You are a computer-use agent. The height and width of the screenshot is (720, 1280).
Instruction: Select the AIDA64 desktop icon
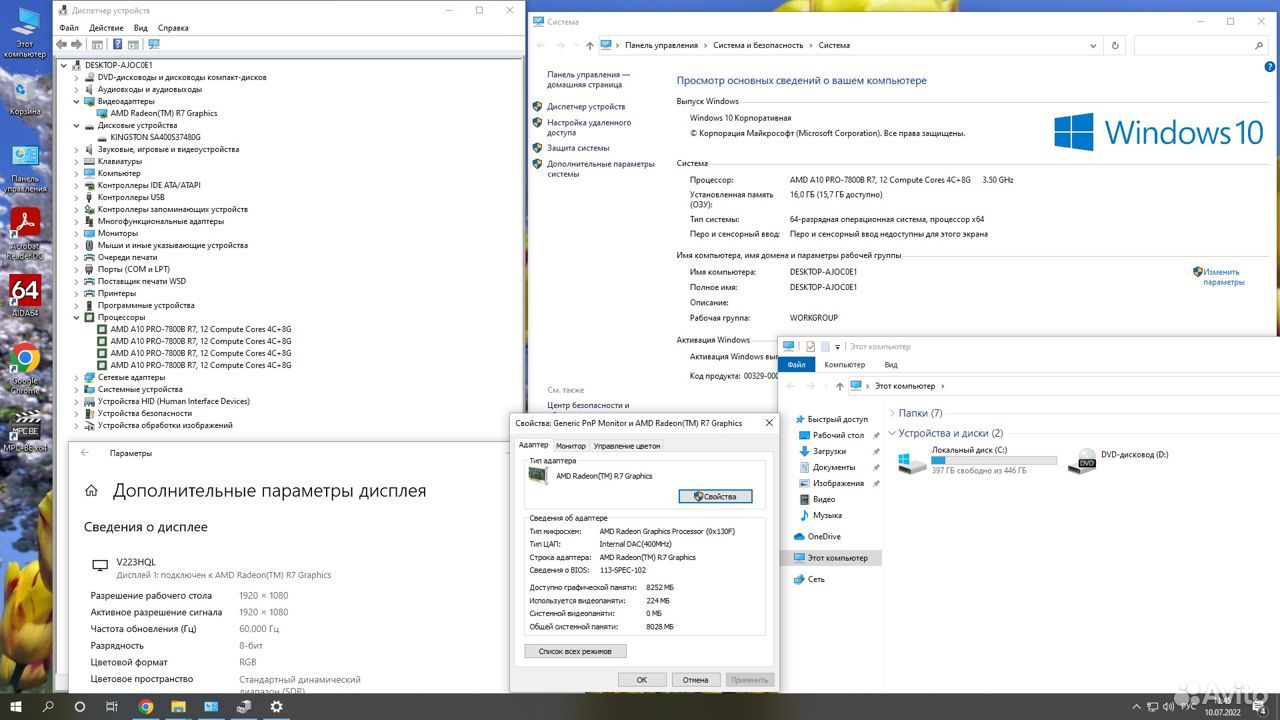pyautogui.click(x=25, y=296)
